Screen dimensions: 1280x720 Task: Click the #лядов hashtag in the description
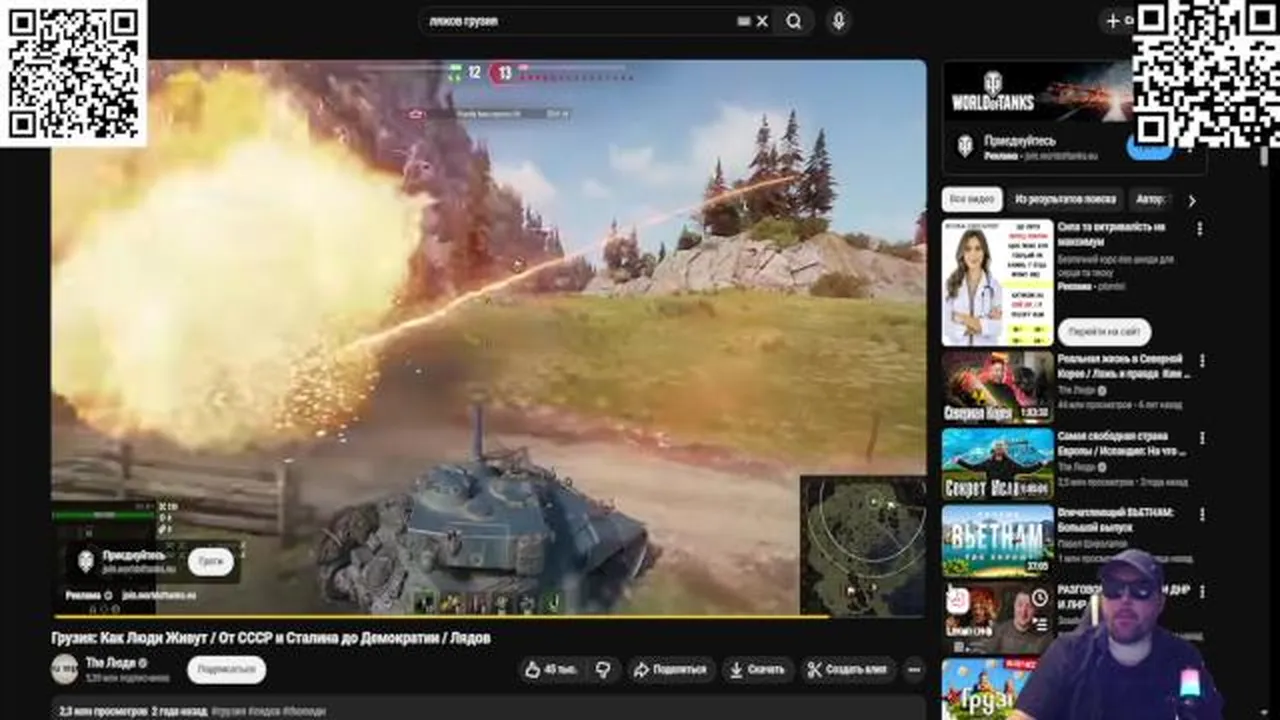tap(263, 711)
